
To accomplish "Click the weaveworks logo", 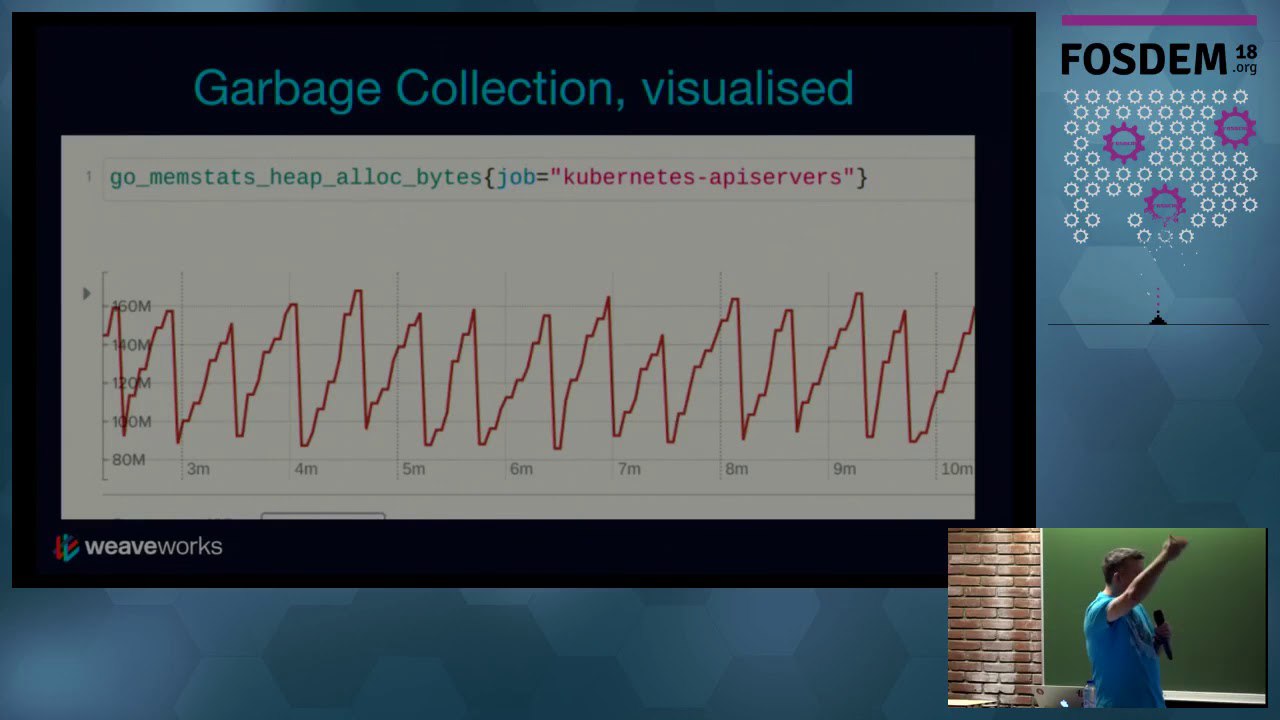I will (x=138, y=546).
